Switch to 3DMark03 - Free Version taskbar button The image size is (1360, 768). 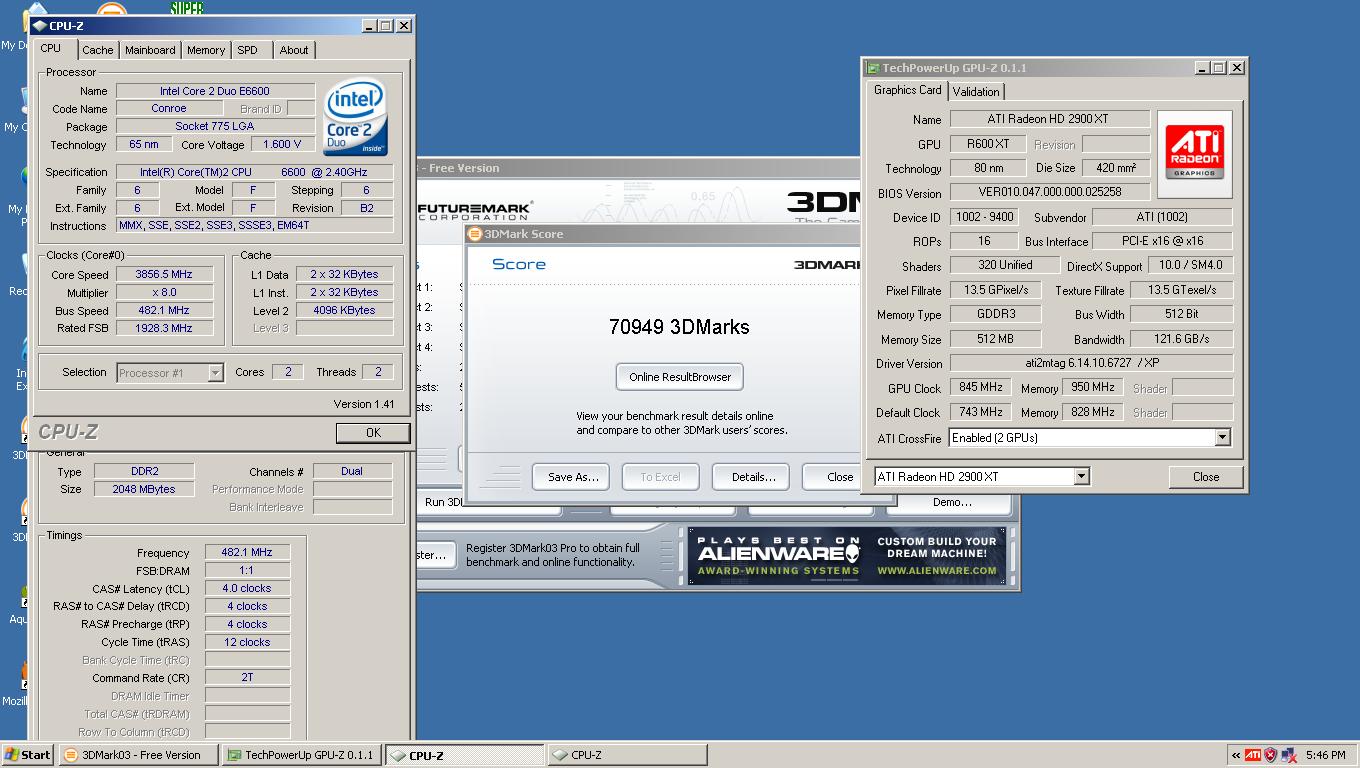click(x=139, y=755)
